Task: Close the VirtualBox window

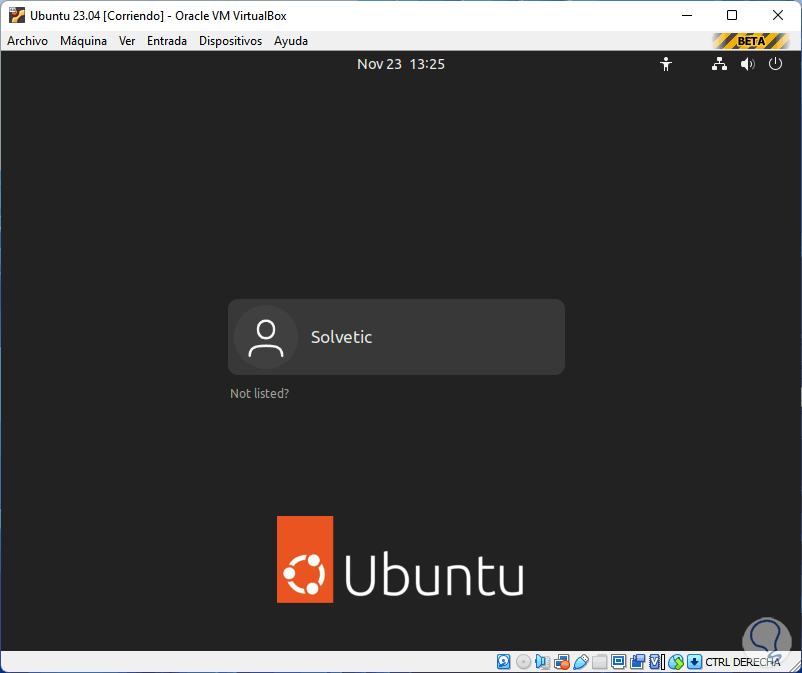Action: [777, 16]
